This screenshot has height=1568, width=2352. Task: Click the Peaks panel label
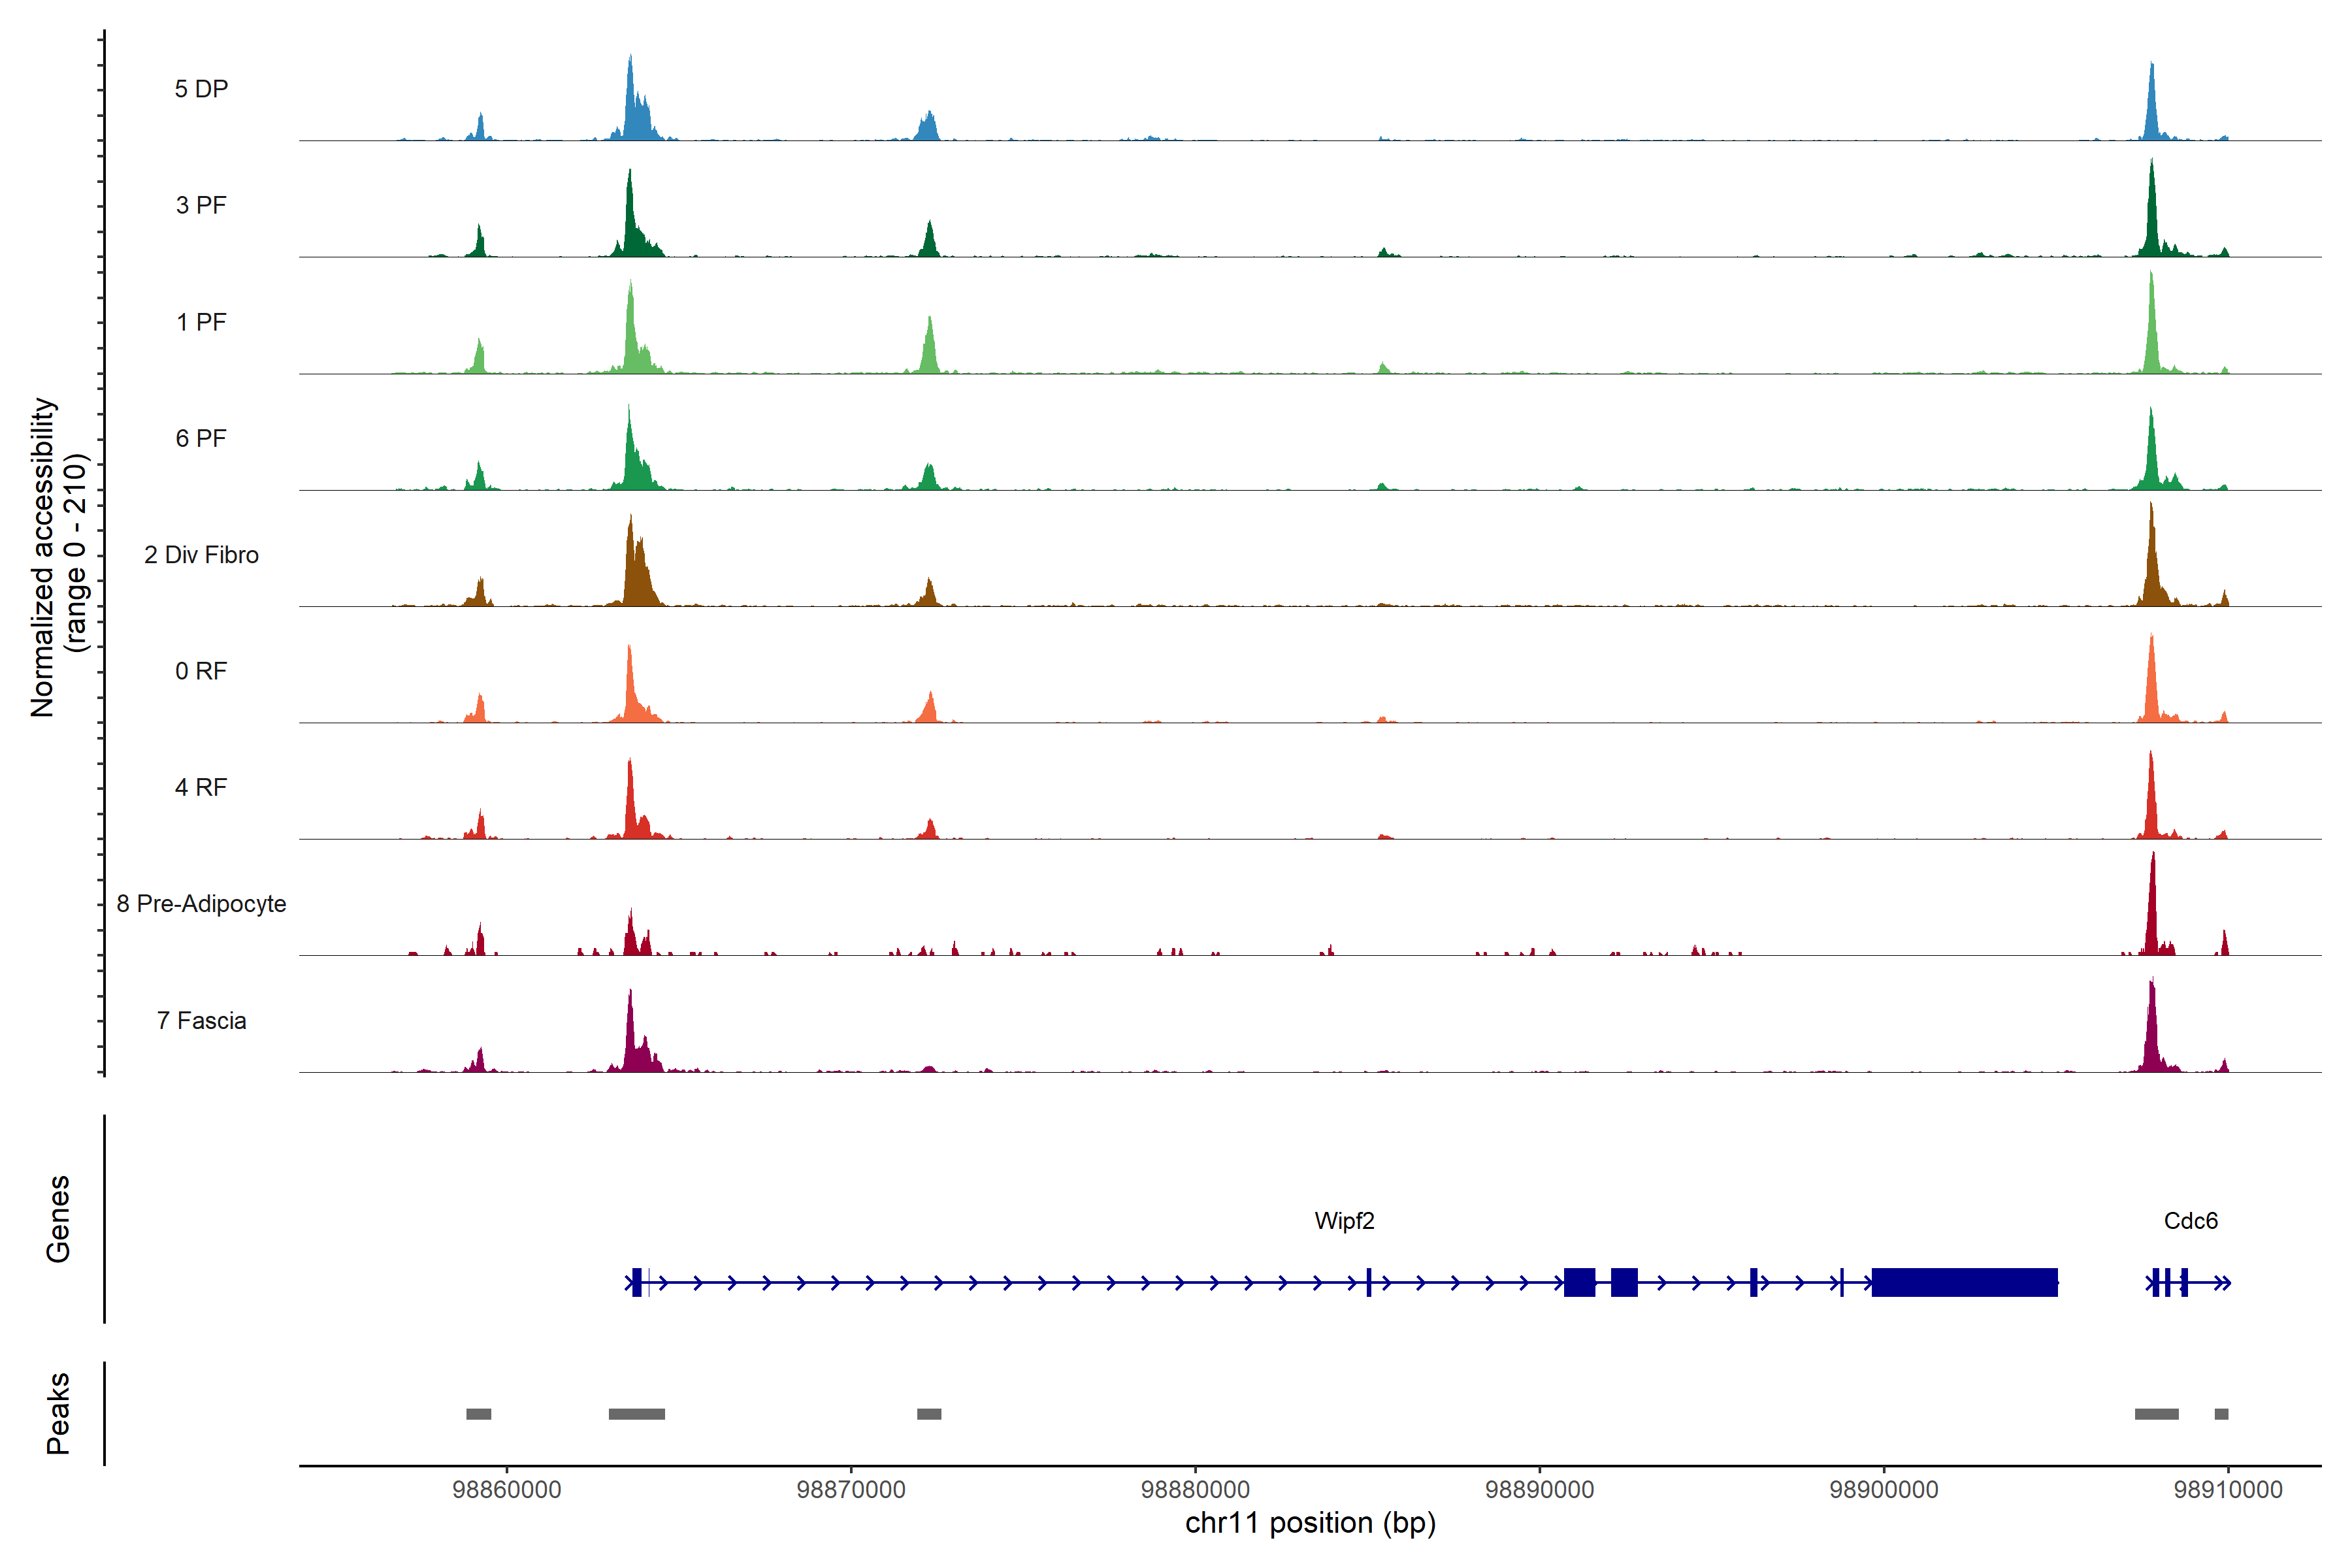click(x=58, y=1413)
